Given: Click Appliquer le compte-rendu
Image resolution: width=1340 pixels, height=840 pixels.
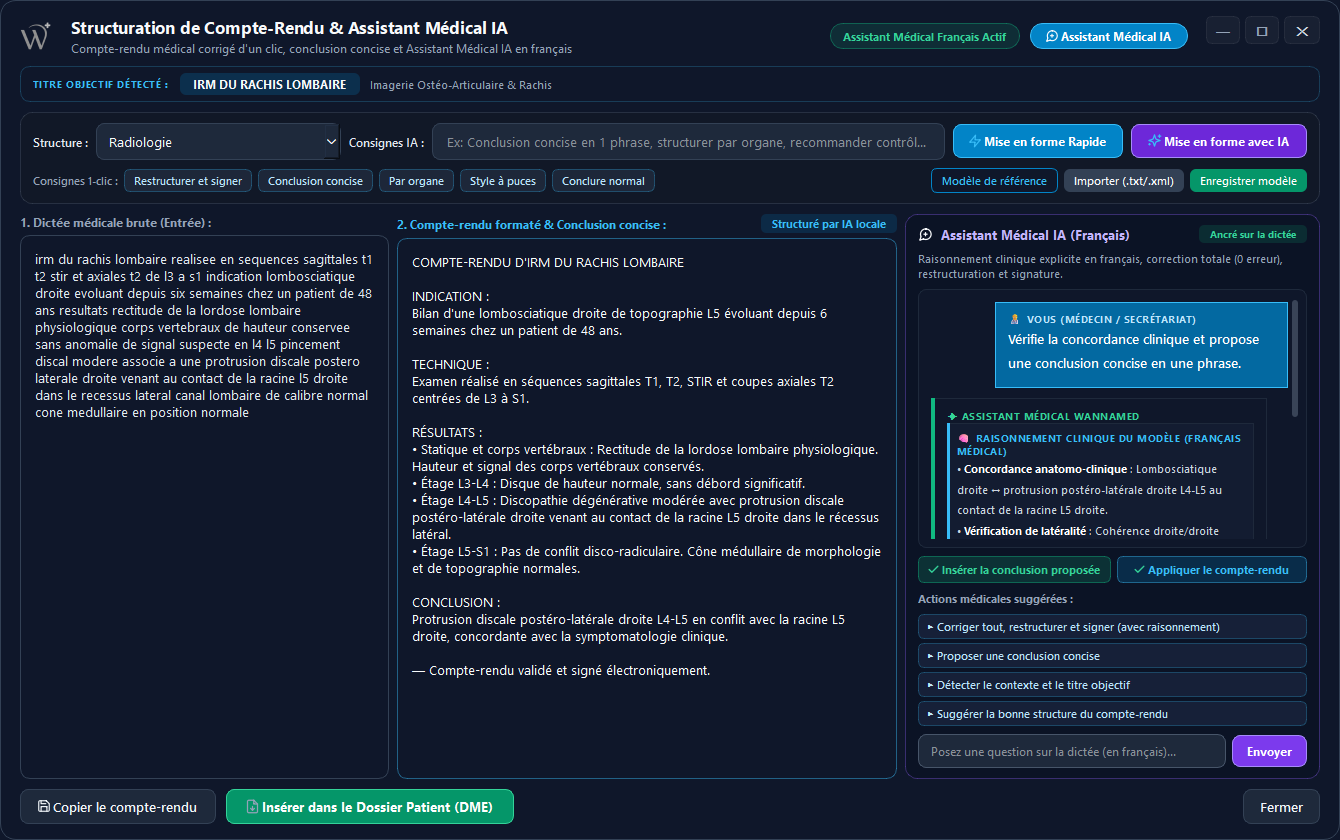Looking at the screenshot, I should (x=1211, y=570).
